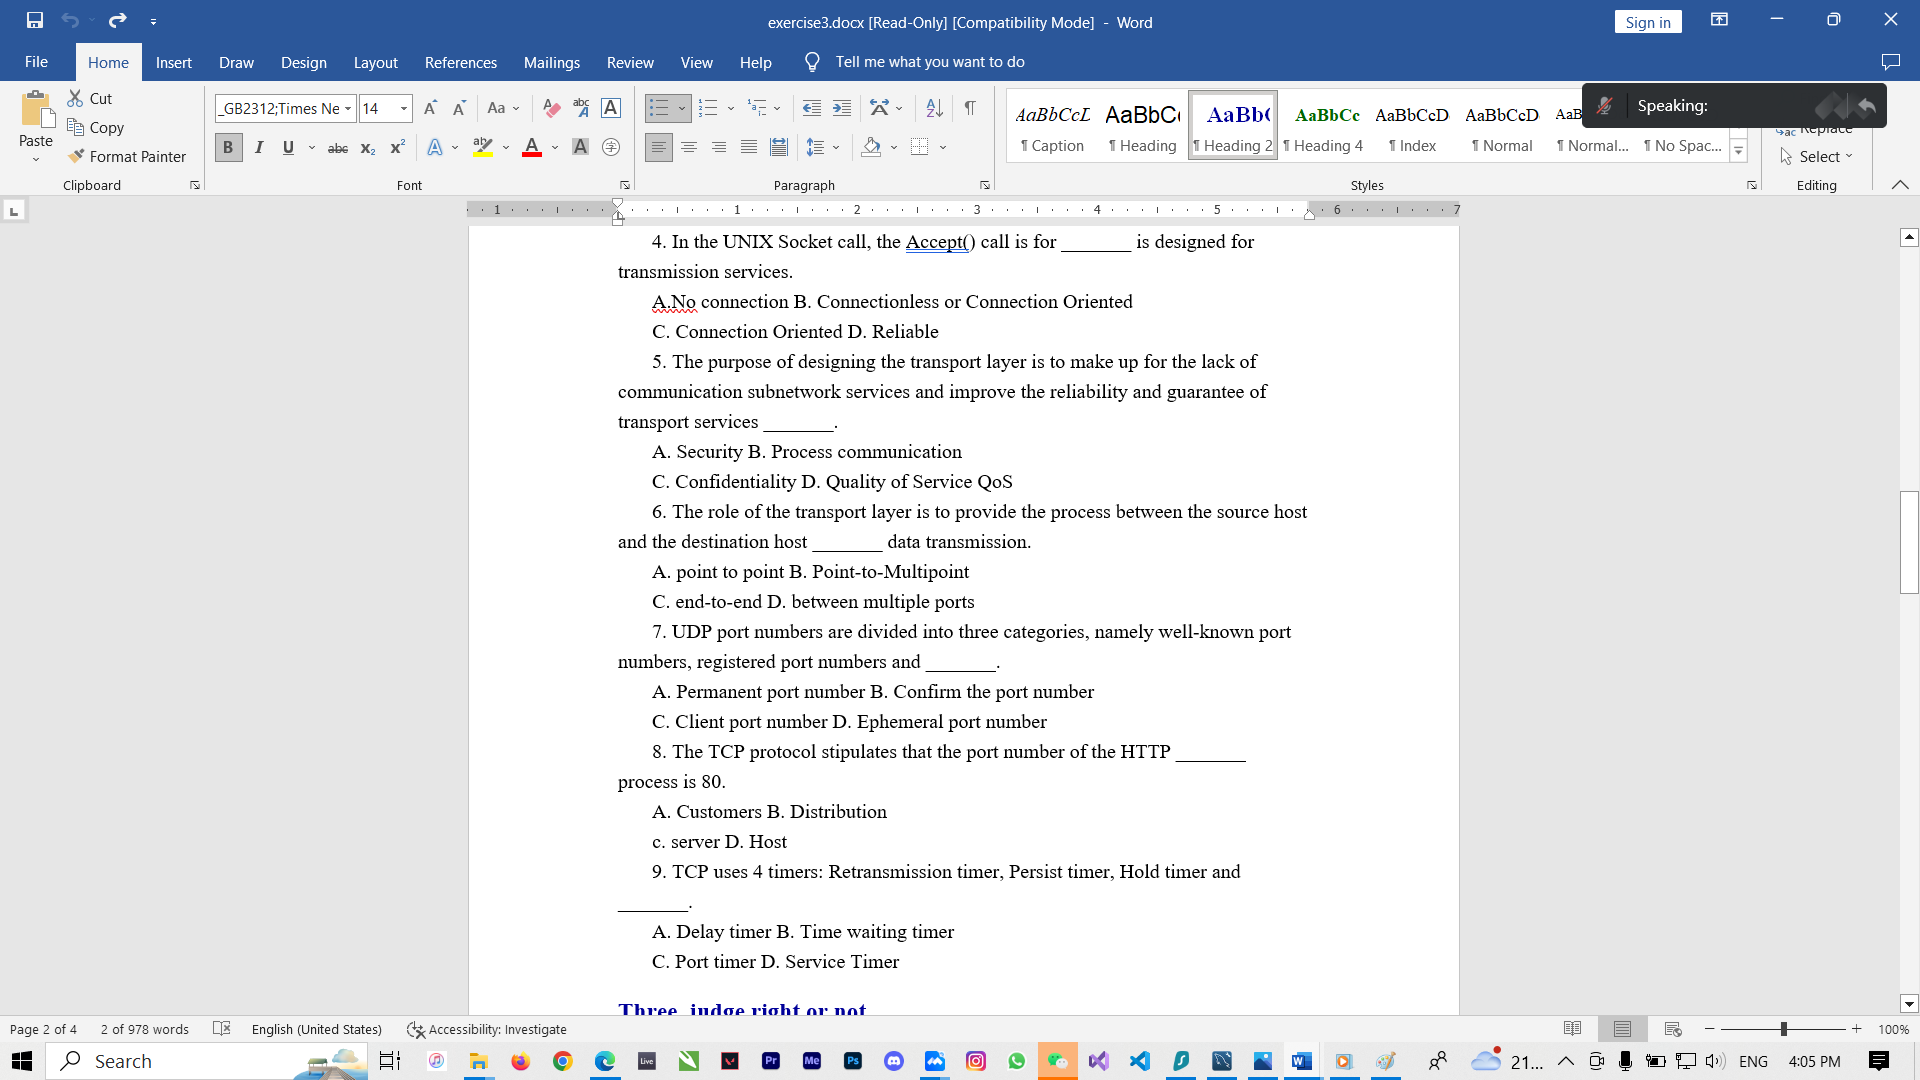Screen dimensions: 1920x1080
Task: Open the Select dropdown in Editing
Action: 1817,157
